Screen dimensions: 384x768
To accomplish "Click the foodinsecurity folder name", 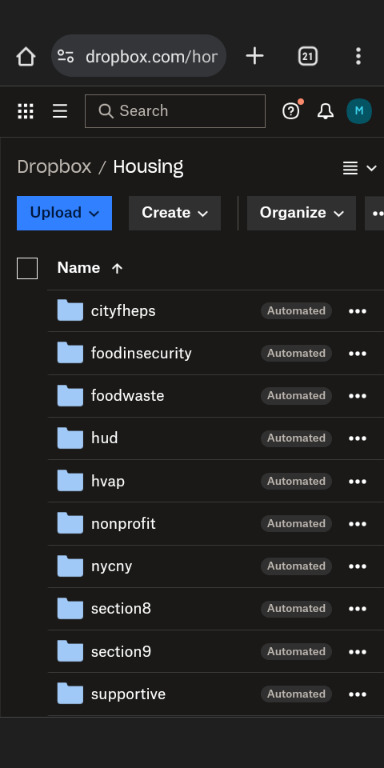I will click(141, 353).
